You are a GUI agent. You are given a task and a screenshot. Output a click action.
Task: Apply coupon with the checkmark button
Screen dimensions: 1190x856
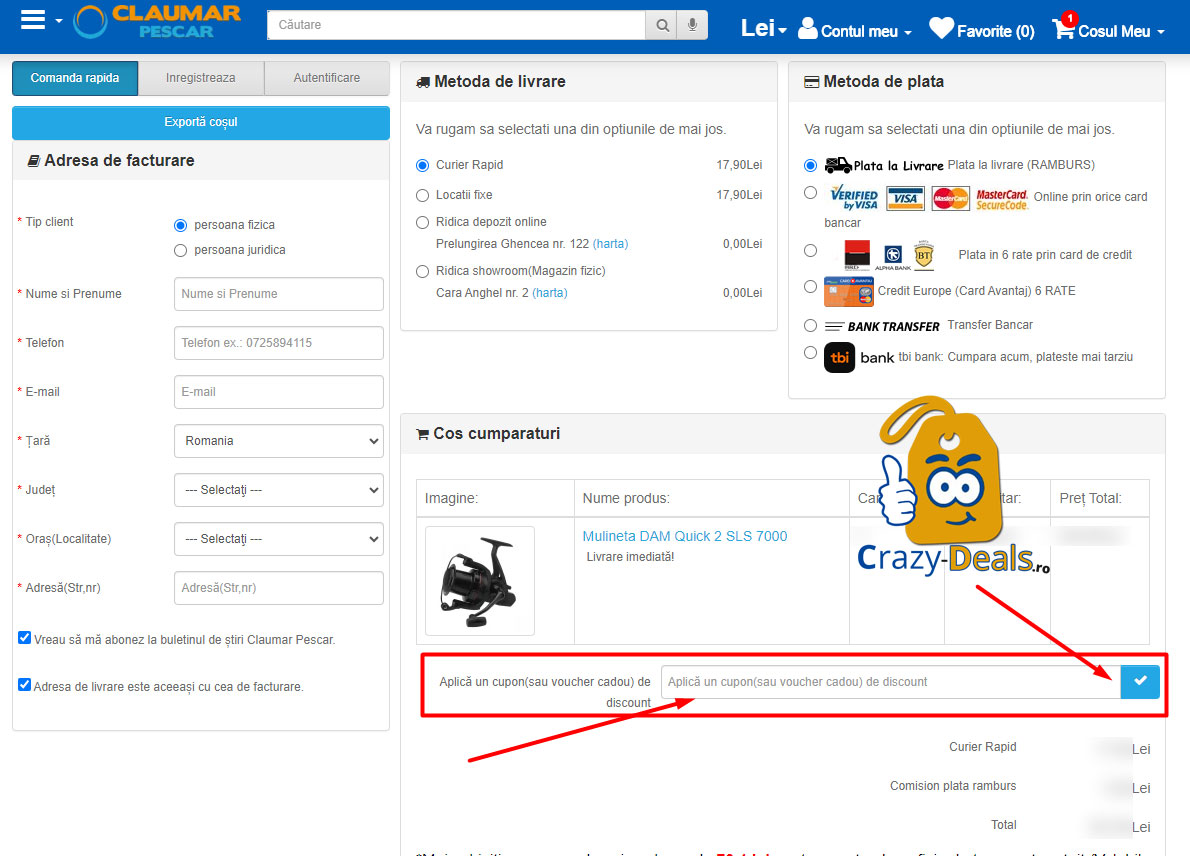(x=1140, y=681)
